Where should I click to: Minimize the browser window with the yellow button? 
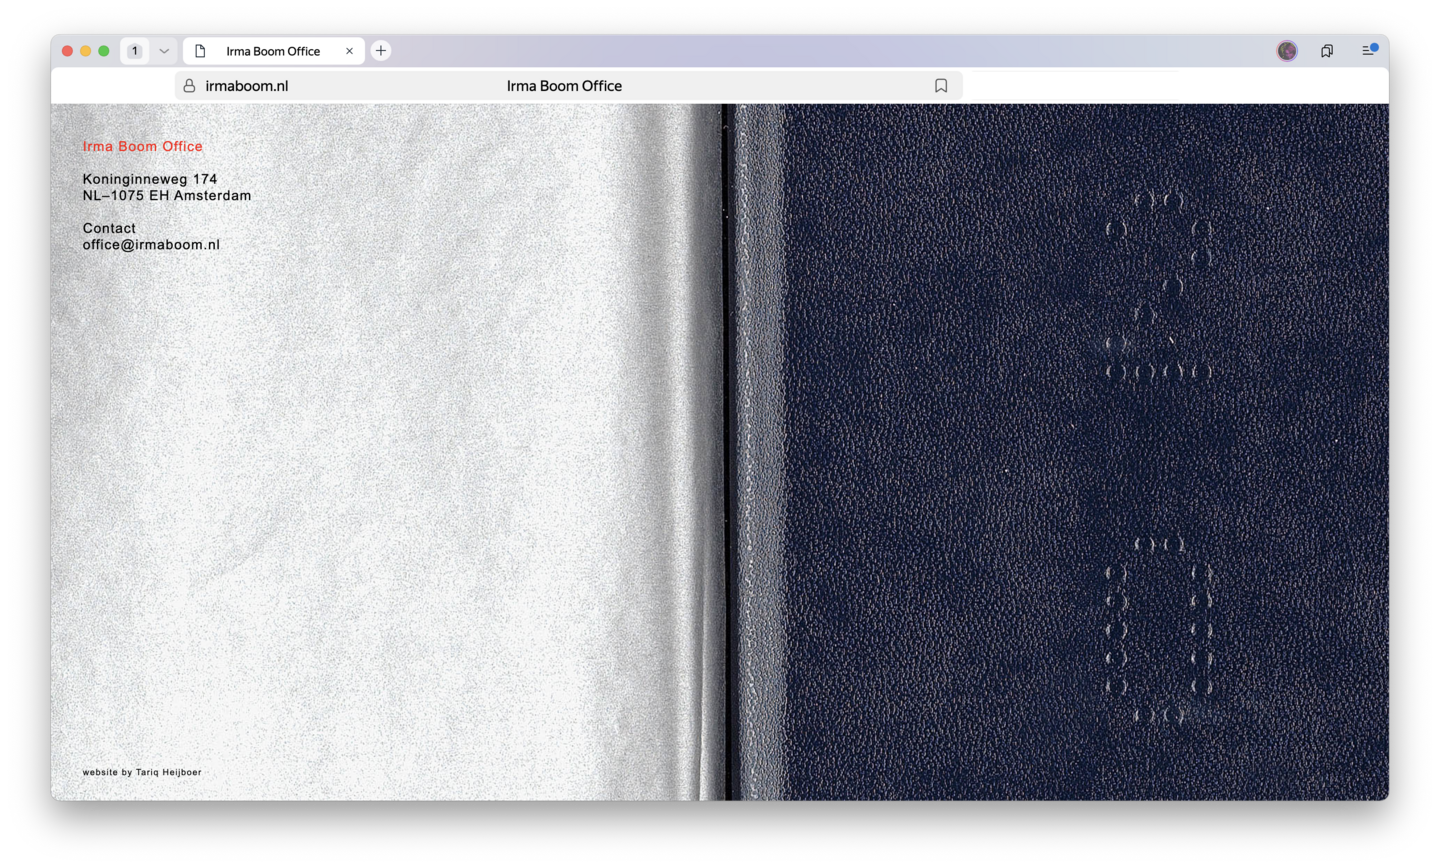click(86, 51)
